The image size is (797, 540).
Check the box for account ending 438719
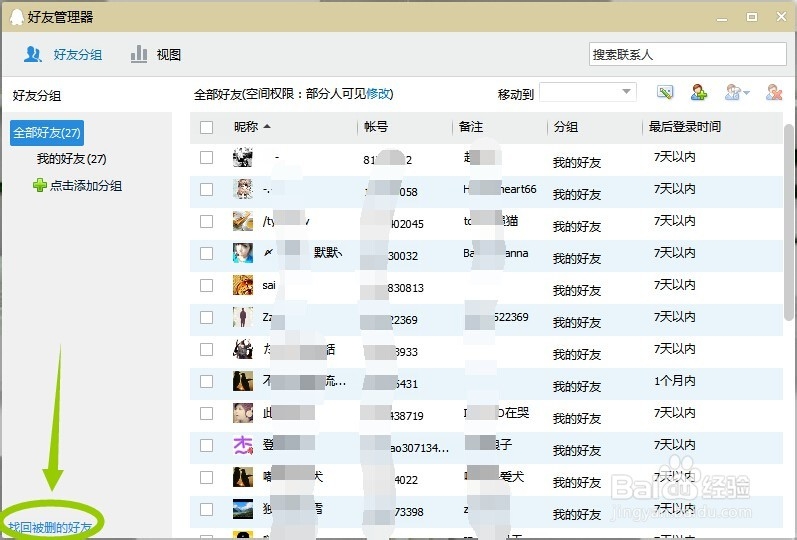pyautogui.click(x=206, y=413)
